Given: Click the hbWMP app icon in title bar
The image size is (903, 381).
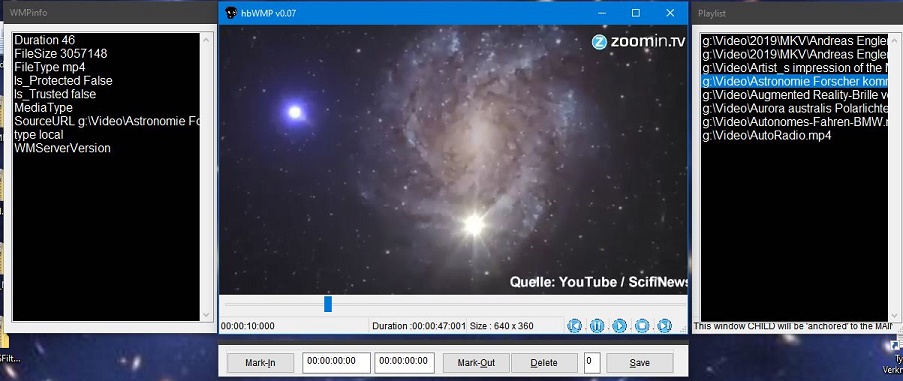Looking at the screenshot, I should tap(231, 13).
